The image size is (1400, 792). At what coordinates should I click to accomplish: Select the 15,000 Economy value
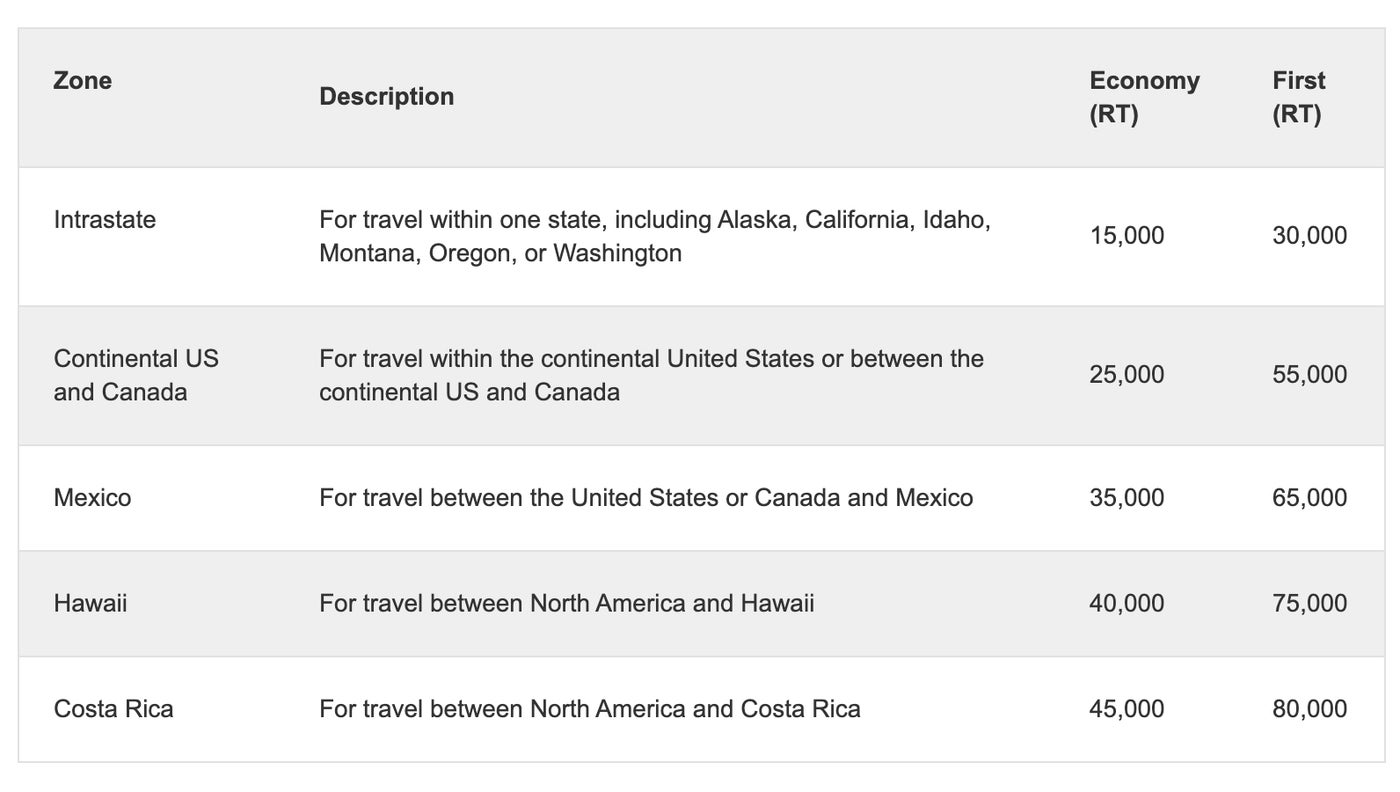(x=1126, y=236)
